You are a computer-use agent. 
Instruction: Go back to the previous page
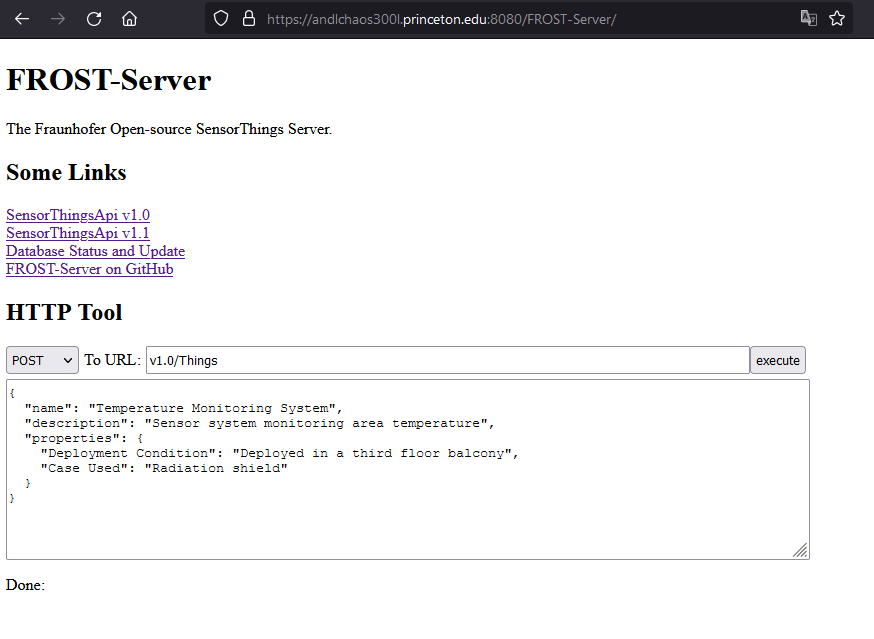[22, 18]
